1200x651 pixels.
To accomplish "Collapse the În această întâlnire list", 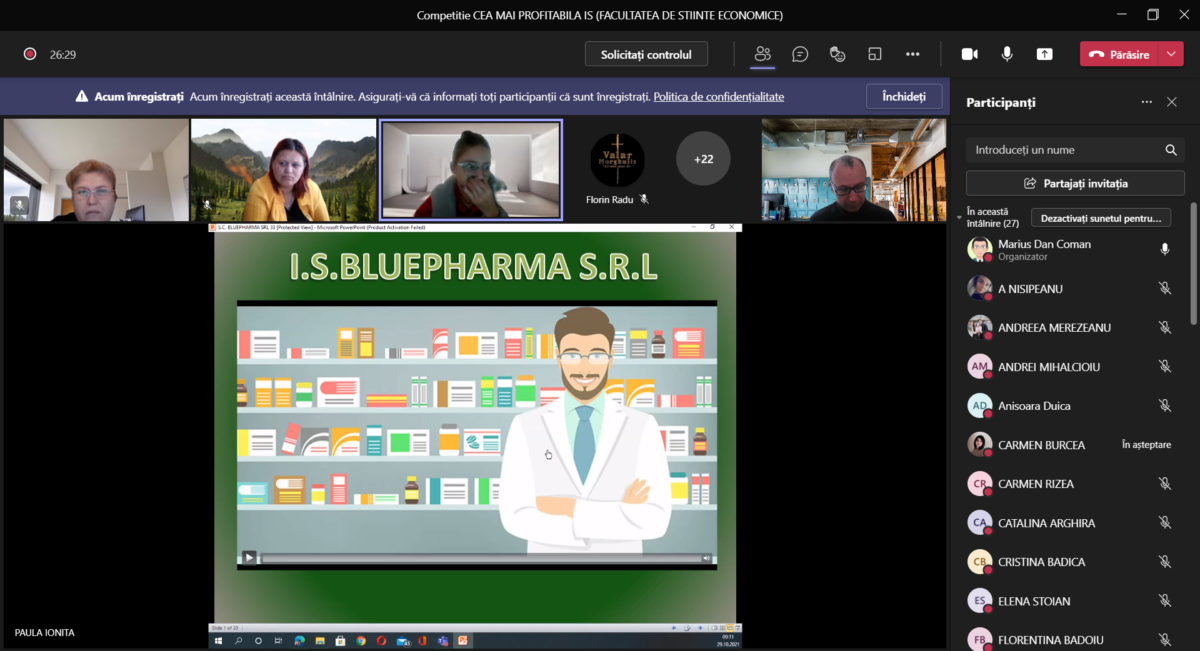I will (959, 213).
